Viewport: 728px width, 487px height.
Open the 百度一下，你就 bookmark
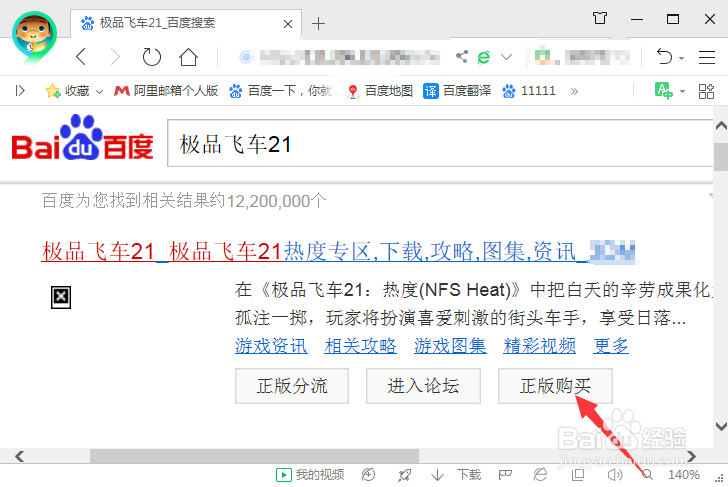tap(281, 91)
